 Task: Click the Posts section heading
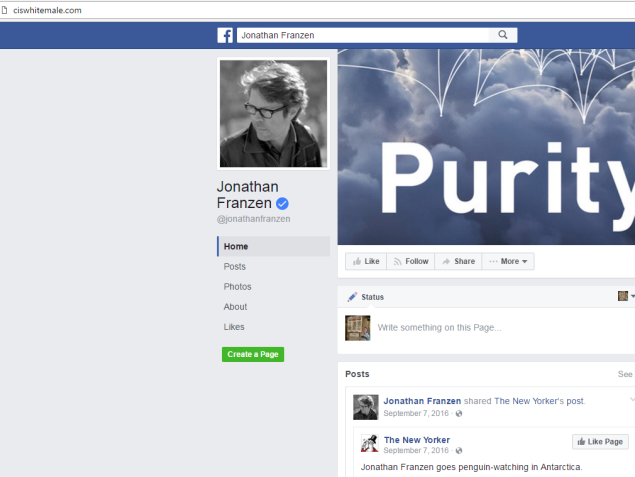357,374
